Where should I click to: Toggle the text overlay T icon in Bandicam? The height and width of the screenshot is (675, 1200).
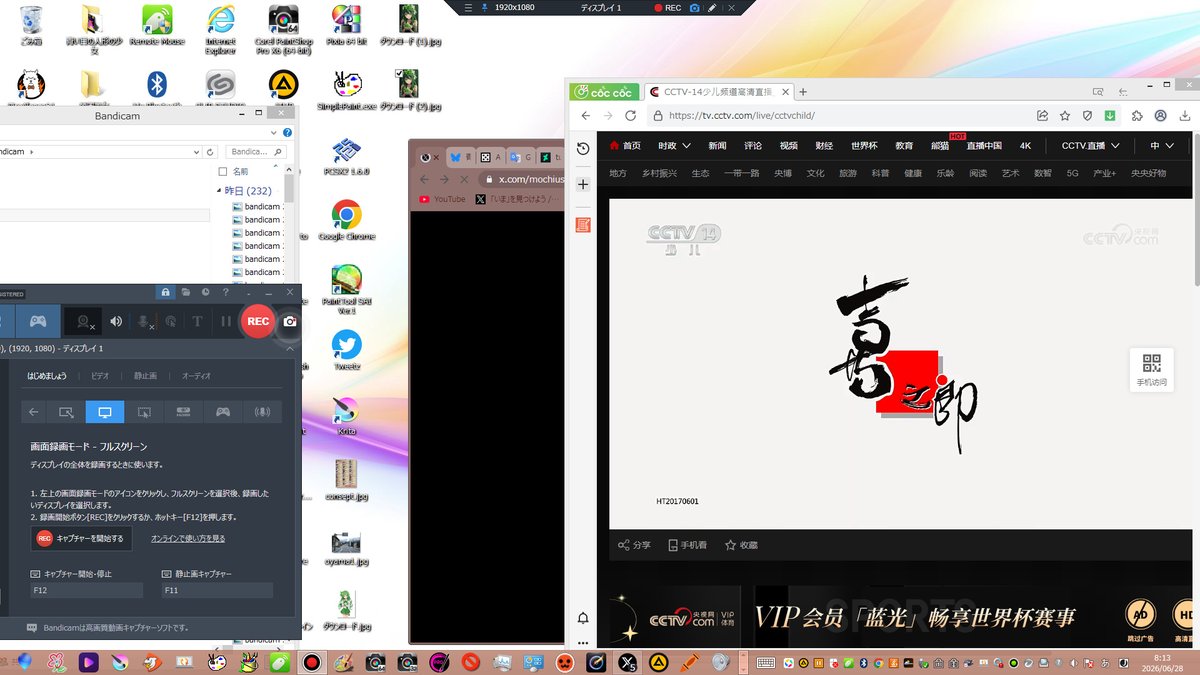197,321
